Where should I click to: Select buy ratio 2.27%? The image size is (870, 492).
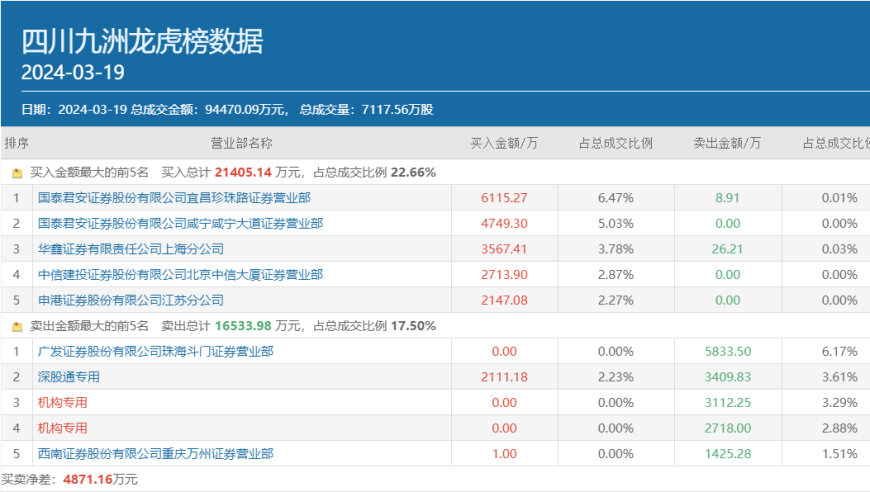point(616,300)
